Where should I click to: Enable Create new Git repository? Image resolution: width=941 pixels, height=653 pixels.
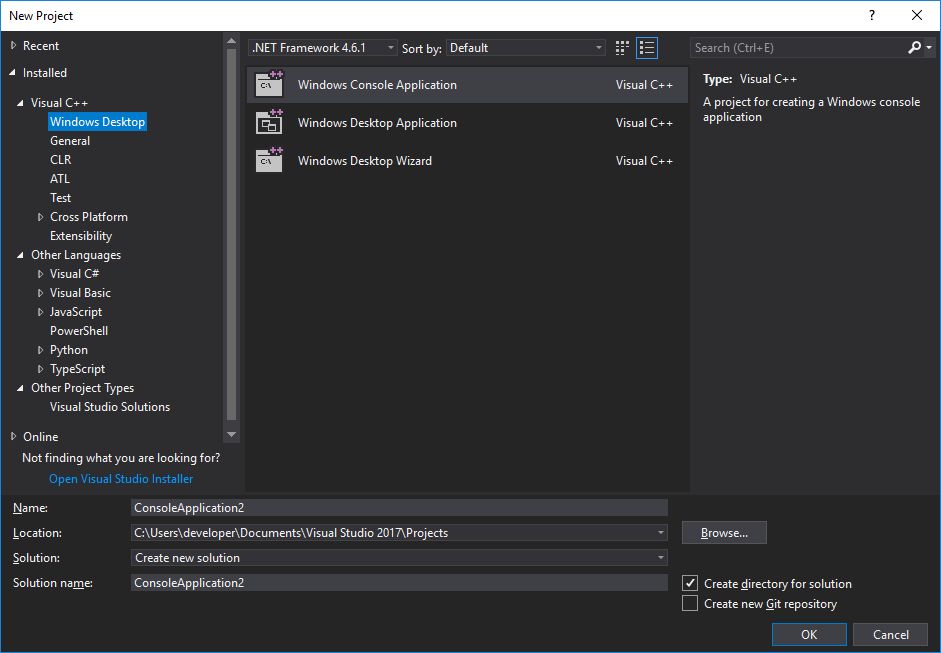point(690,603)
